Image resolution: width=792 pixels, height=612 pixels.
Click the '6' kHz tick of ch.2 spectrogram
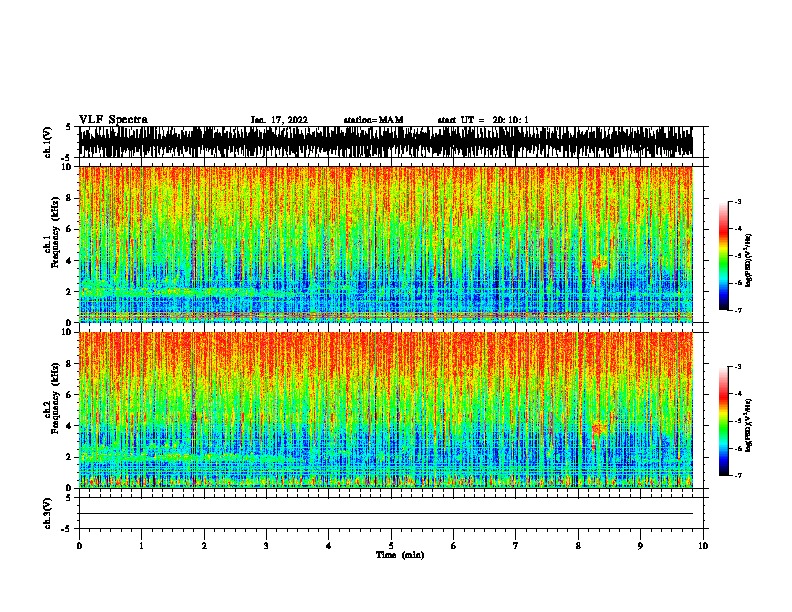pos(70,394)
